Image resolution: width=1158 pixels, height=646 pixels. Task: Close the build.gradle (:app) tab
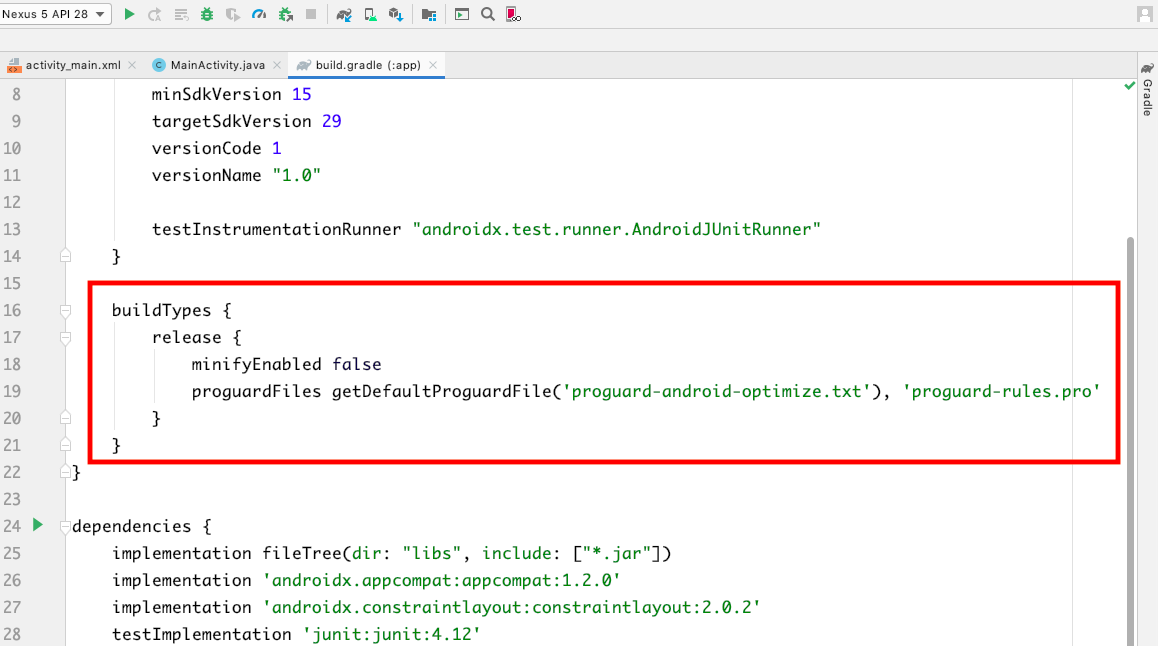pyautogui.click(x=434, y=65)
